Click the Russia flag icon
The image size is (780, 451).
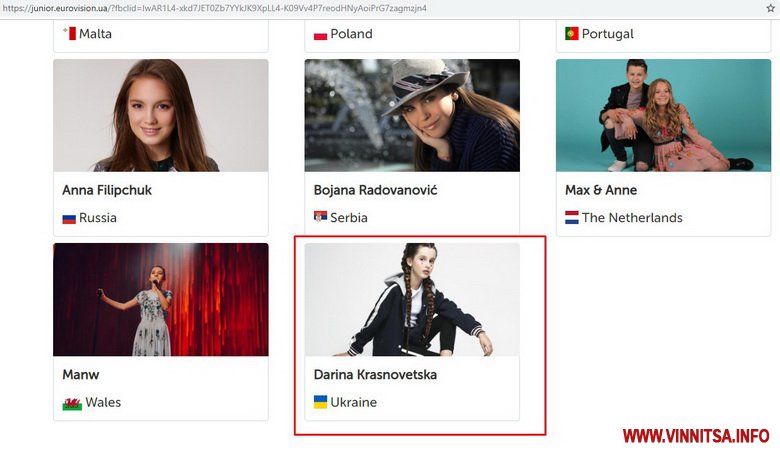(69, 218)
